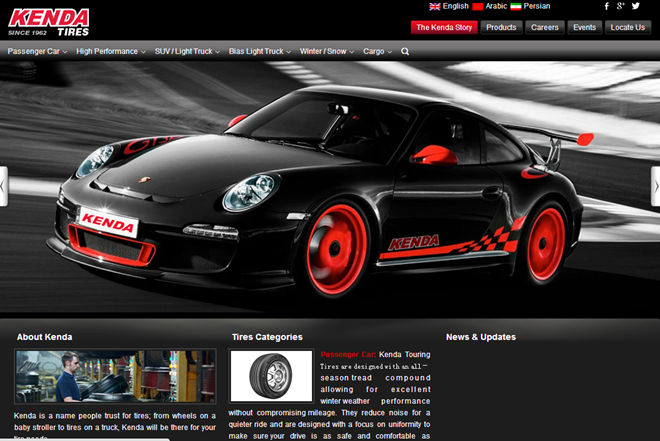This screenshot has height=441, width=660.
Task: Open the Locate Us tab
Action: [628, 27]
